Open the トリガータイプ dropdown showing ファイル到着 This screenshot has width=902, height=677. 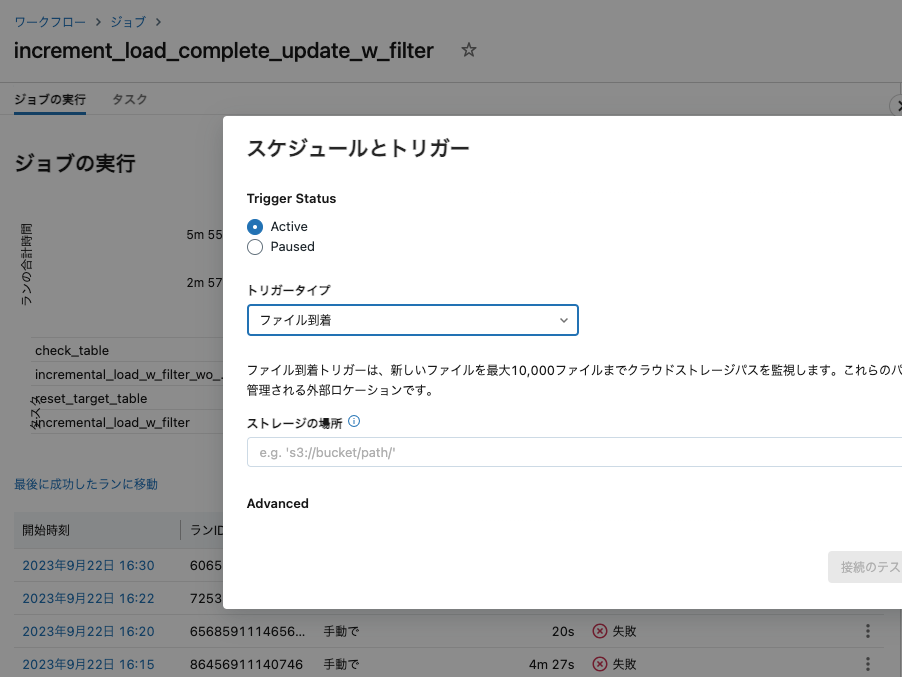coord(412,320)
